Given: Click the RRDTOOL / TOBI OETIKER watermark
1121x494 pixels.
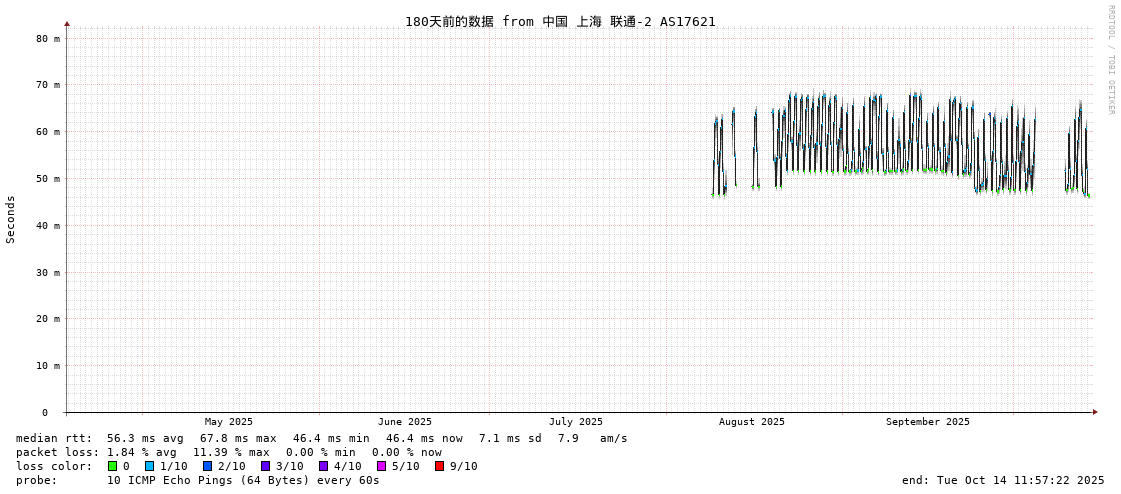Looking at the screenshot, I should click(1110, 60).
